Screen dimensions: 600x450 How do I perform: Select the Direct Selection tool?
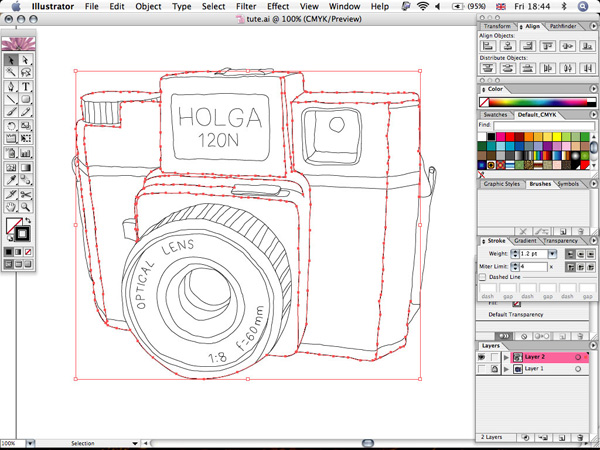click(25, 60)
